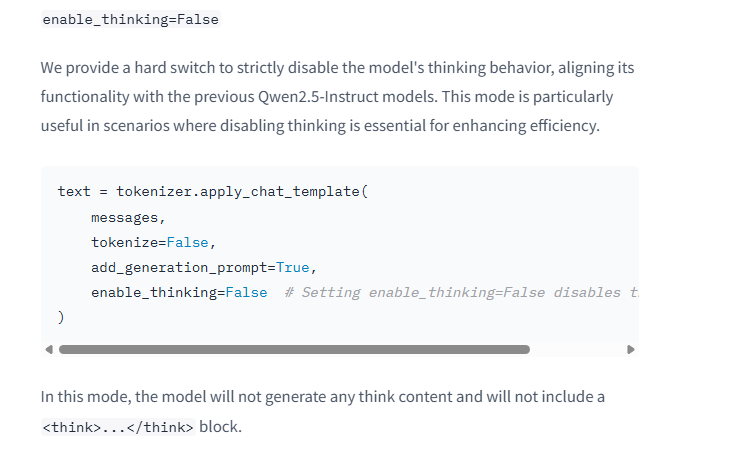Click tokenizer.apply_chat_template in the code

pyautogui.click(x=238, y=192)
